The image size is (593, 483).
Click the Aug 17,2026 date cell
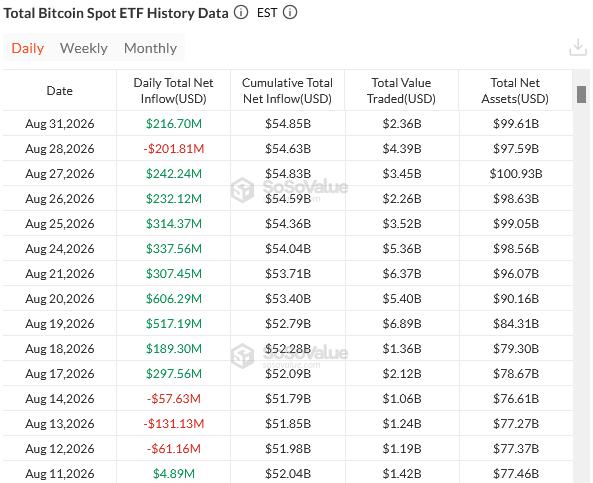[x=60, y=373]
